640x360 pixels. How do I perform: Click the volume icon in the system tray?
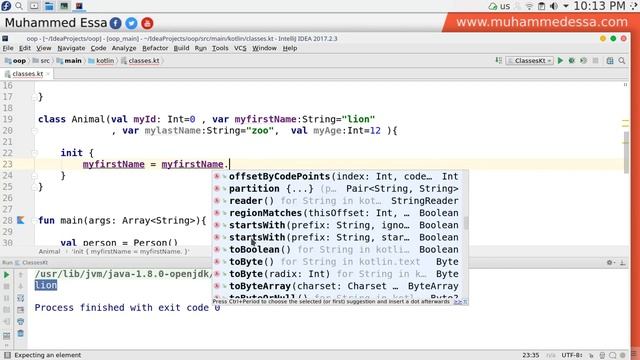554,6
